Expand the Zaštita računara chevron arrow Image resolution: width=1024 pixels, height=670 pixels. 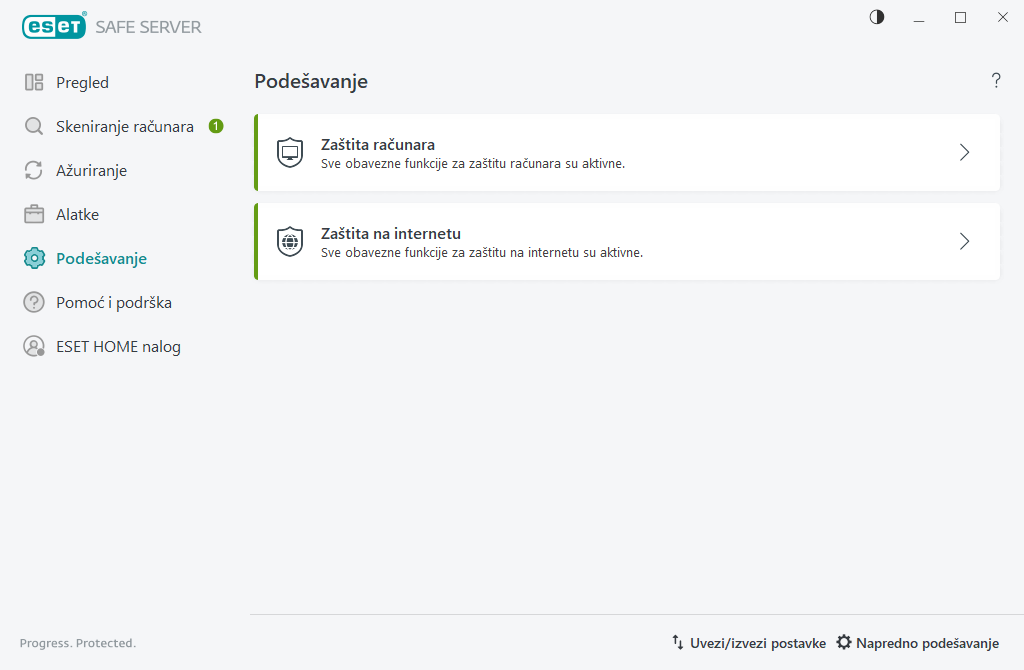pyautogui.click(x=964, y=152)
